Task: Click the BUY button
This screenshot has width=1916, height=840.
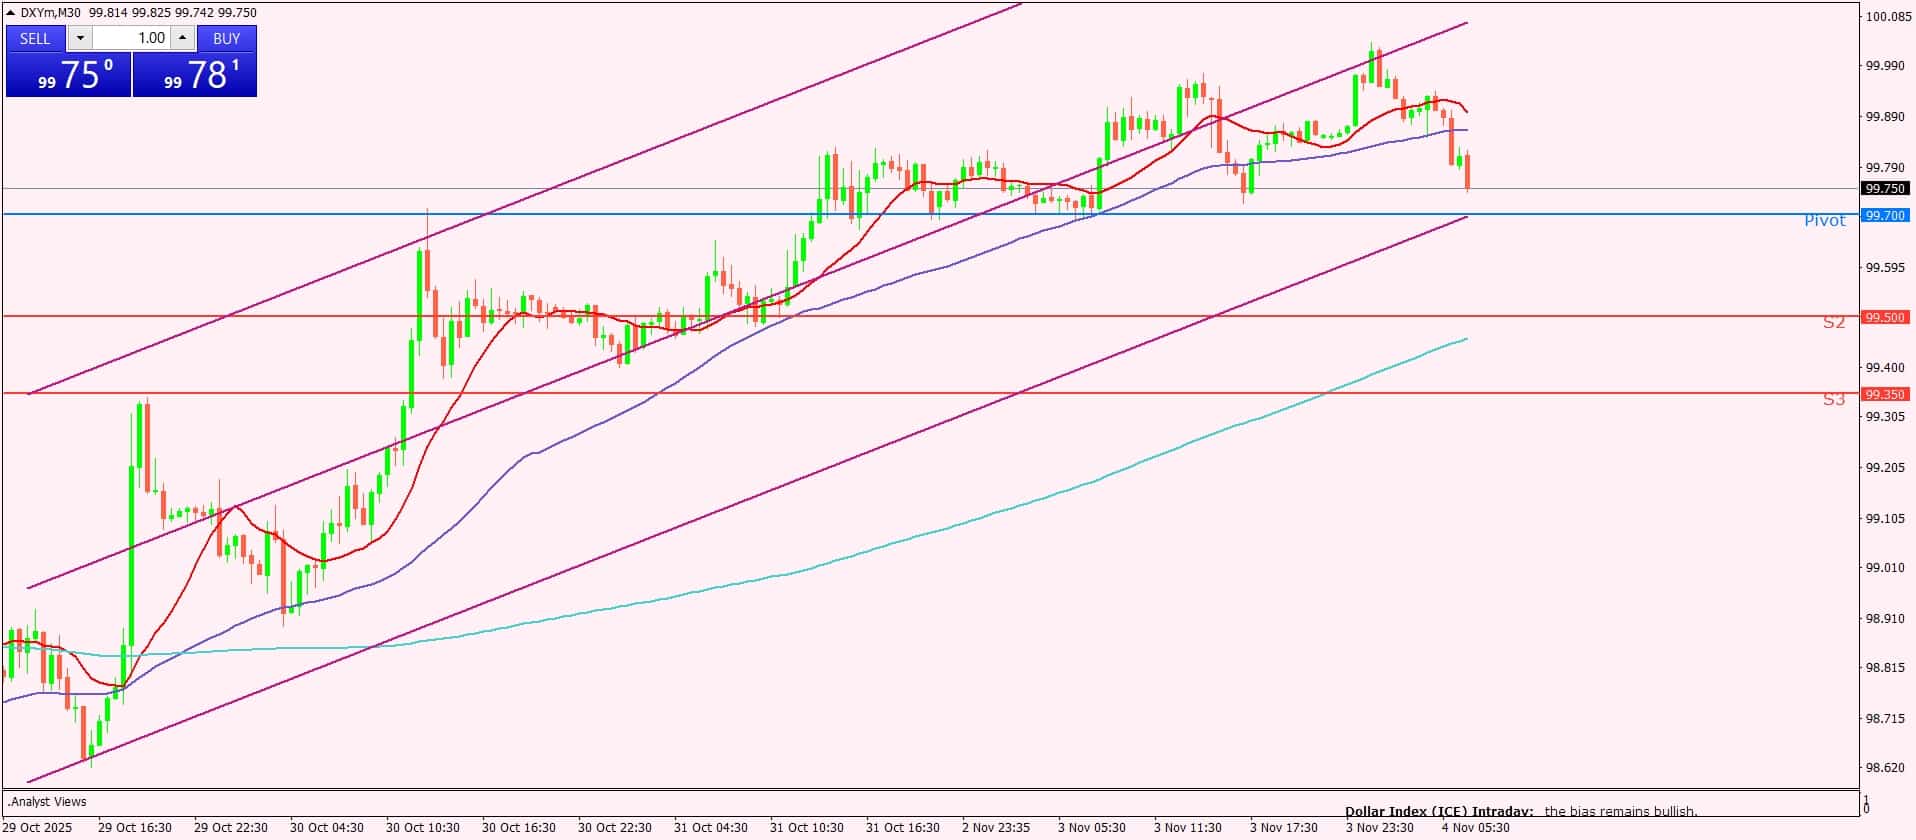Action: coord(227,38)
